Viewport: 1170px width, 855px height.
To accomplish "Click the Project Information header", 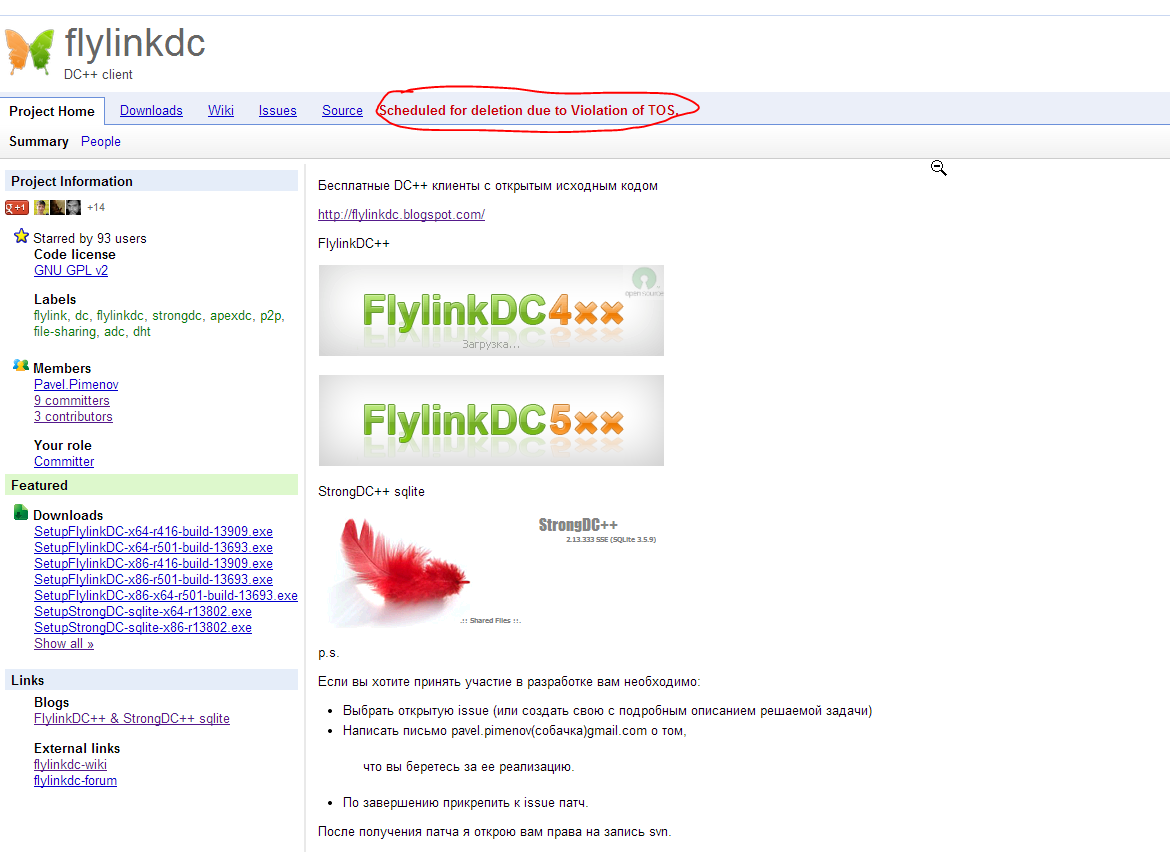I will pos(151,181).
